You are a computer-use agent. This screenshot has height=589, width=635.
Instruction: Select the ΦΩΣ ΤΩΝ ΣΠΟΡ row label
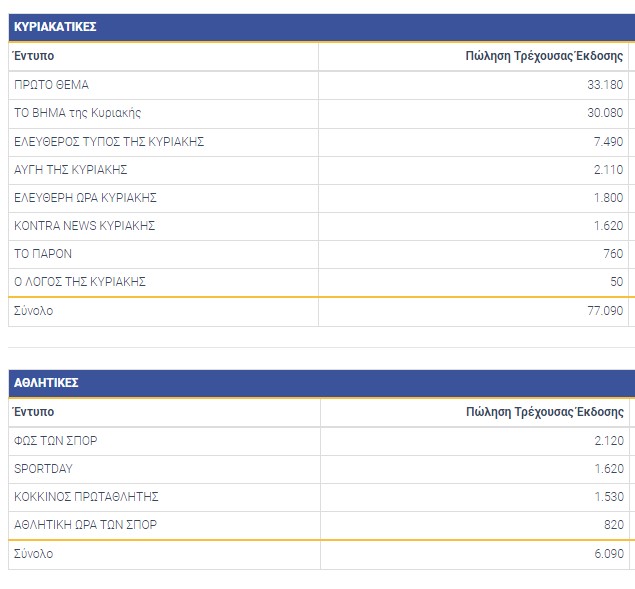click(x=56, y=441)
